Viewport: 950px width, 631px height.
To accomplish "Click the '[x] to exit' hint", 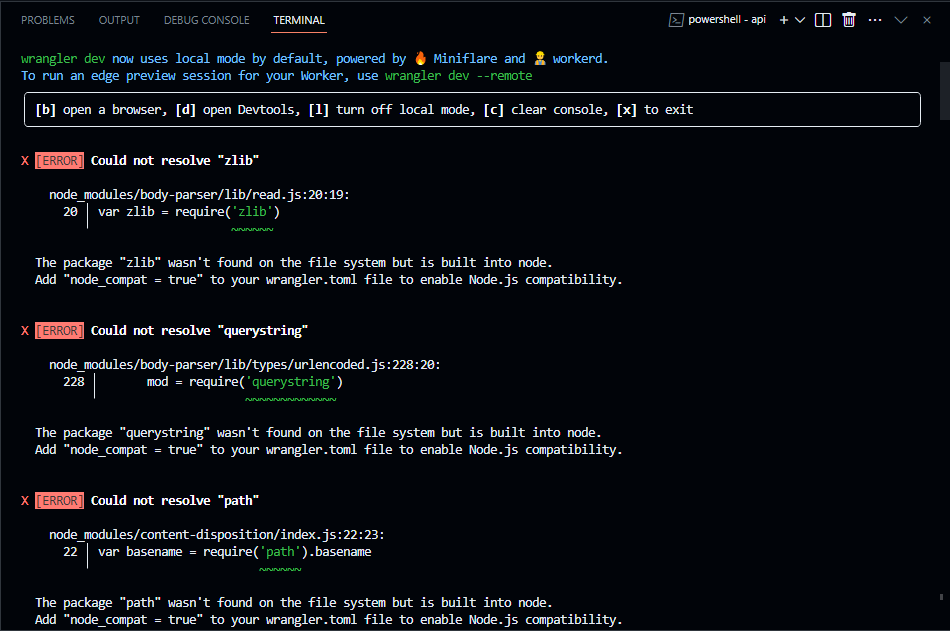I will click(x=655, y=110).
